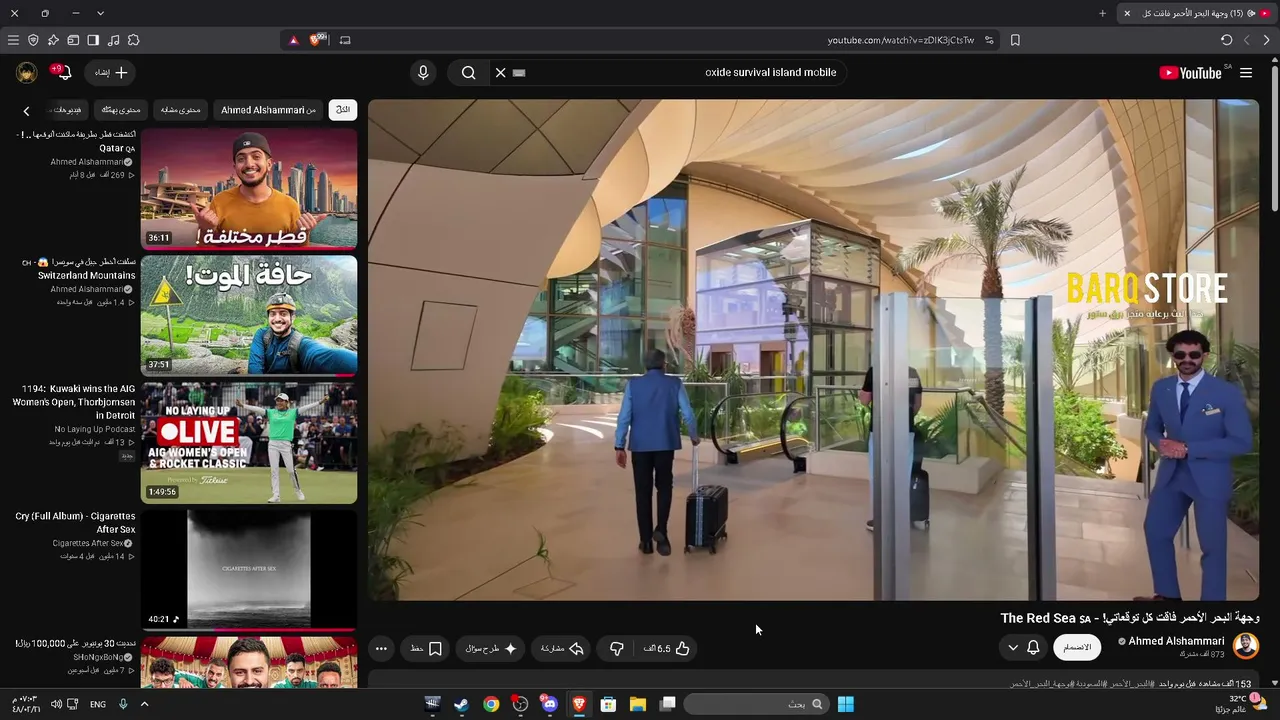Image resolution: width=1280 pixels, height=720 pixels.
Task: Open the 'Cry (Full Album)' video title
Action: point(75,523)
